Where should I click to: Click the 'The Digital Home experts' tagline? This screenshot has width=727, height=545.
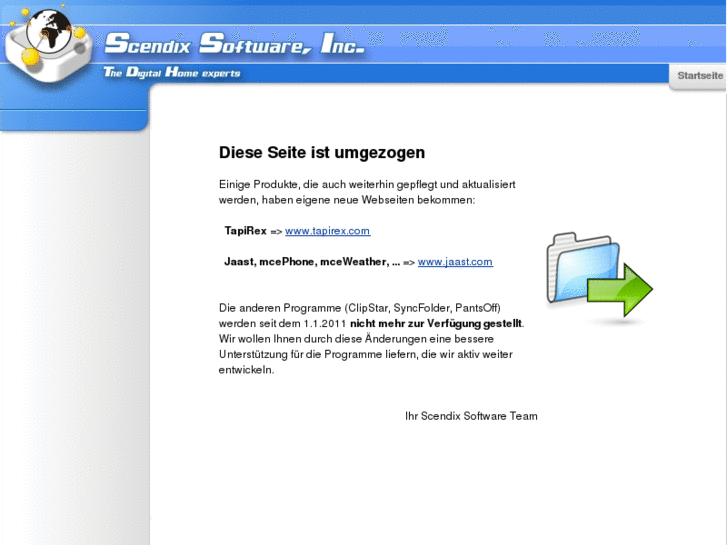pos(172,72)
